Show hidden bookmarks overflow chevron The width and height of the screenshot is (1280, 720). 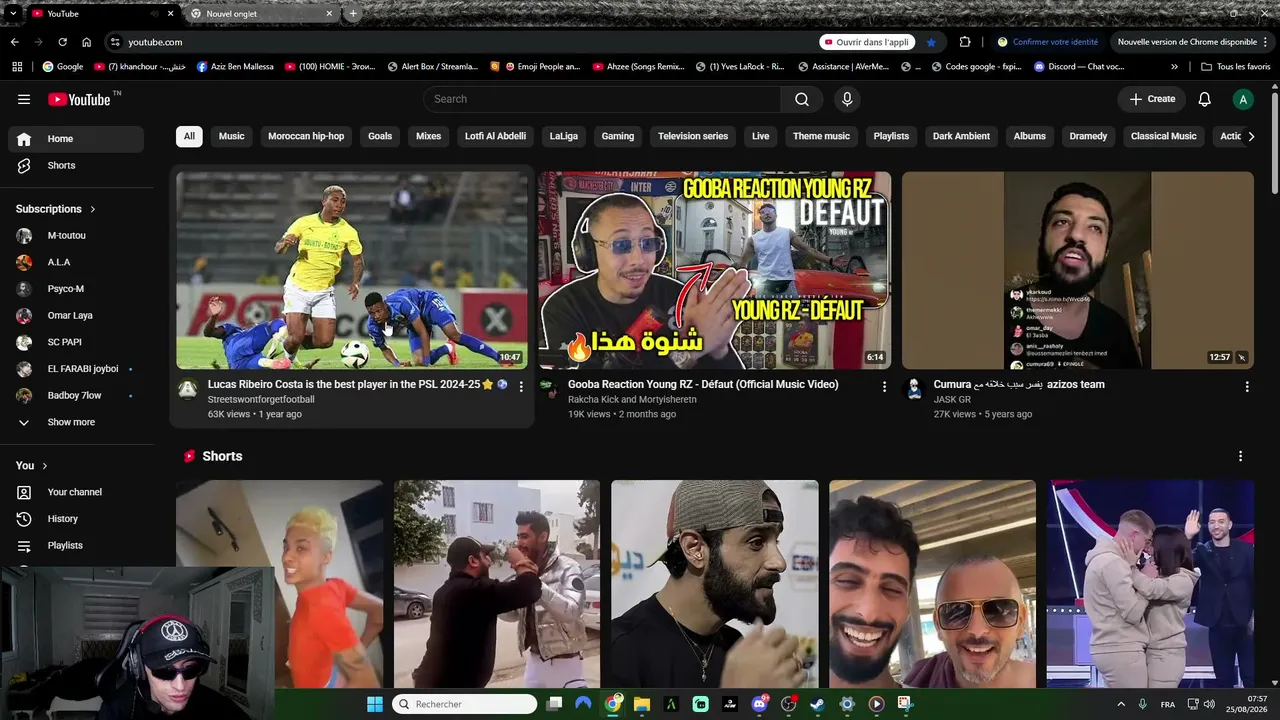pyautogui.click(x=1174, y=67)
